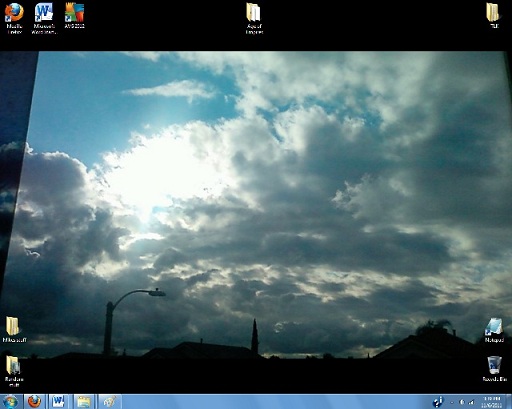The image size is (512, 409).
Task: Select the Mozilla Firefox desktop shortcut
Action: [14, 18]
